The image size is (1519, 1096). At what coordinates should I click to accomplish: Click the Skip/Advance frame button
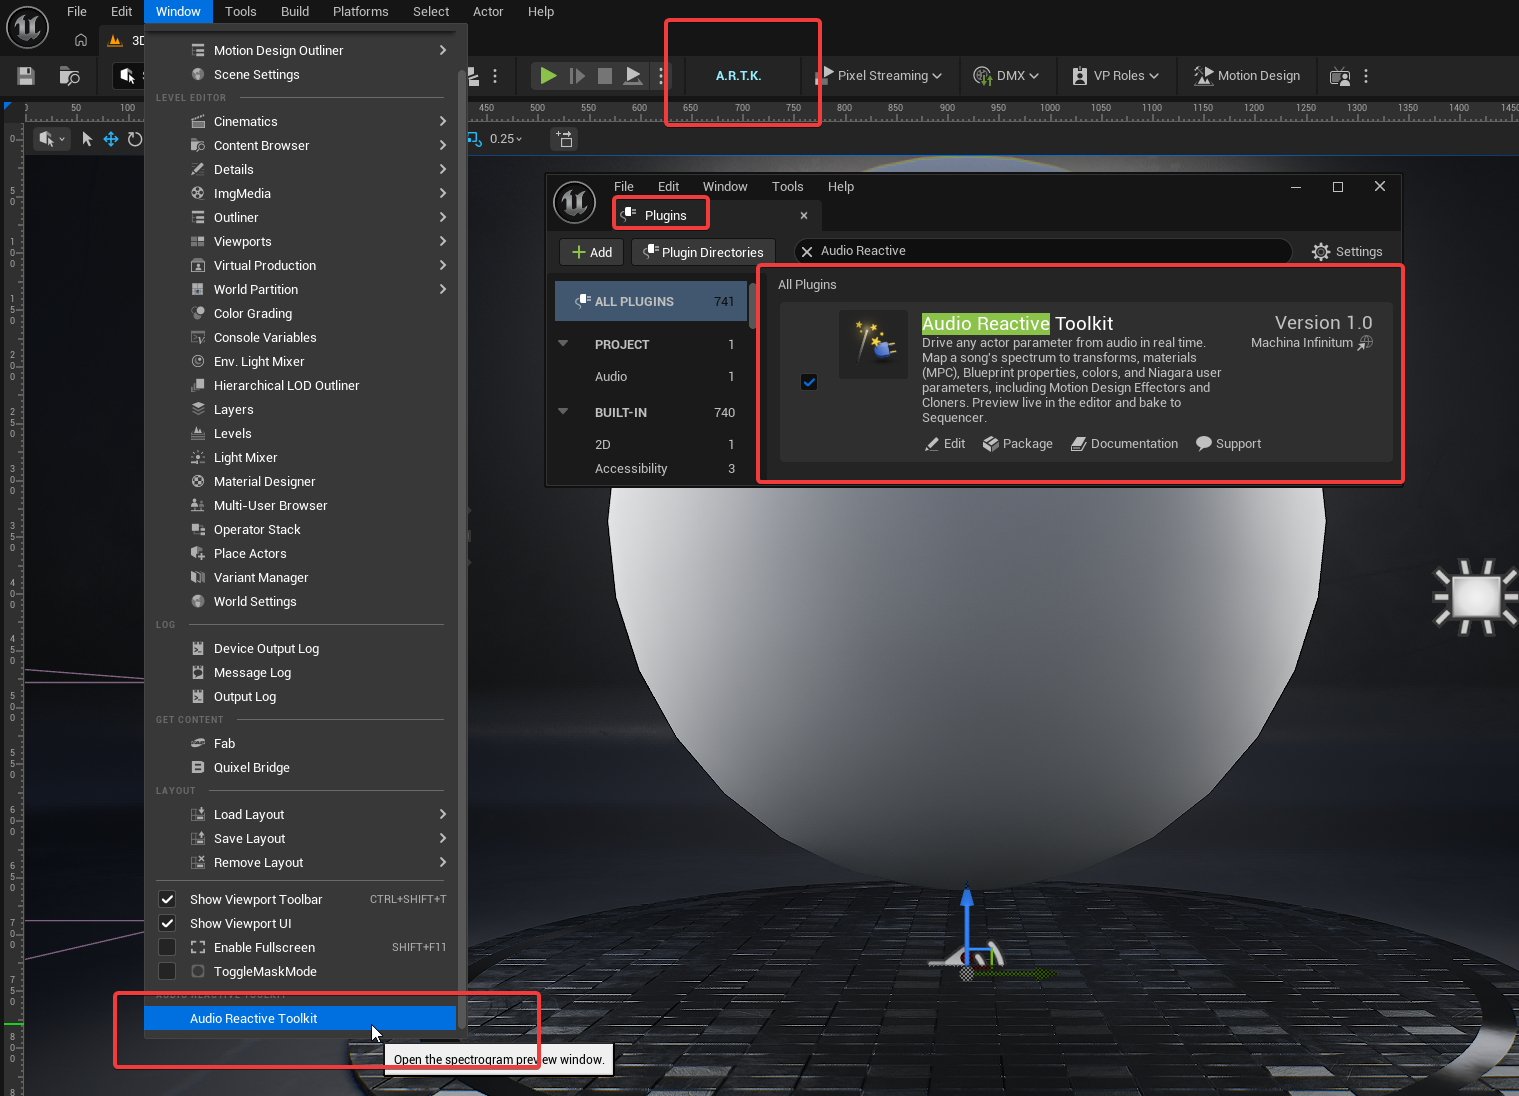point(577,75)
